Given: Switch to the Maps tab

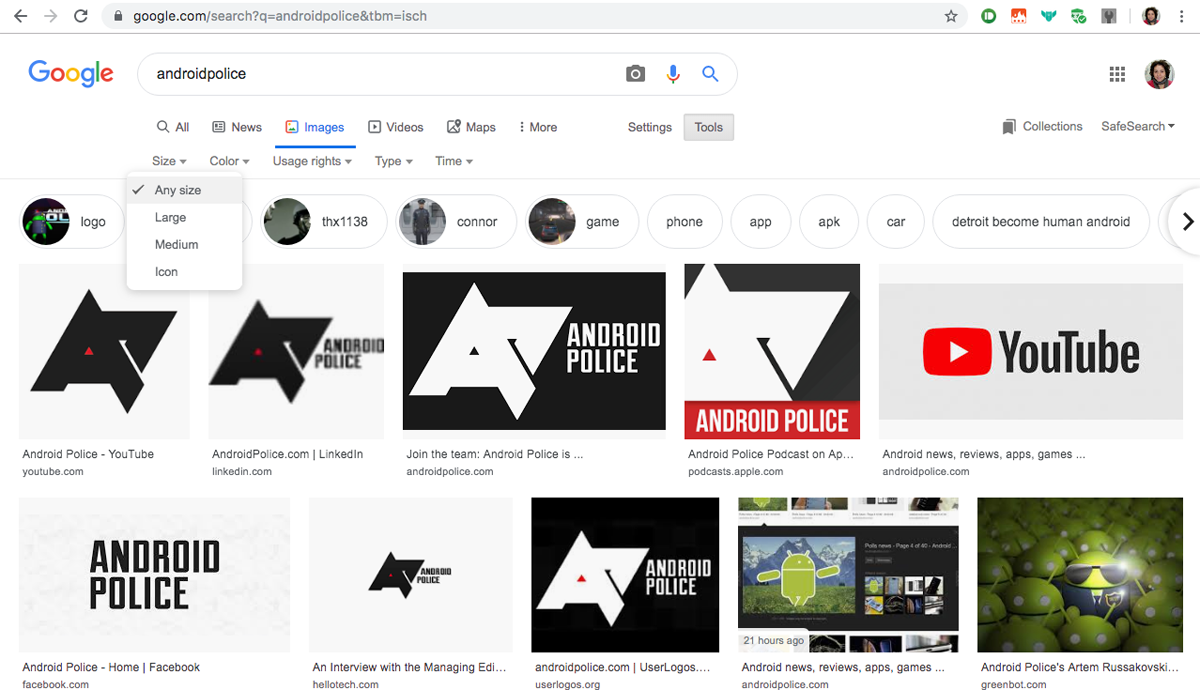Looking at the screenshot, I should (471, 127).
